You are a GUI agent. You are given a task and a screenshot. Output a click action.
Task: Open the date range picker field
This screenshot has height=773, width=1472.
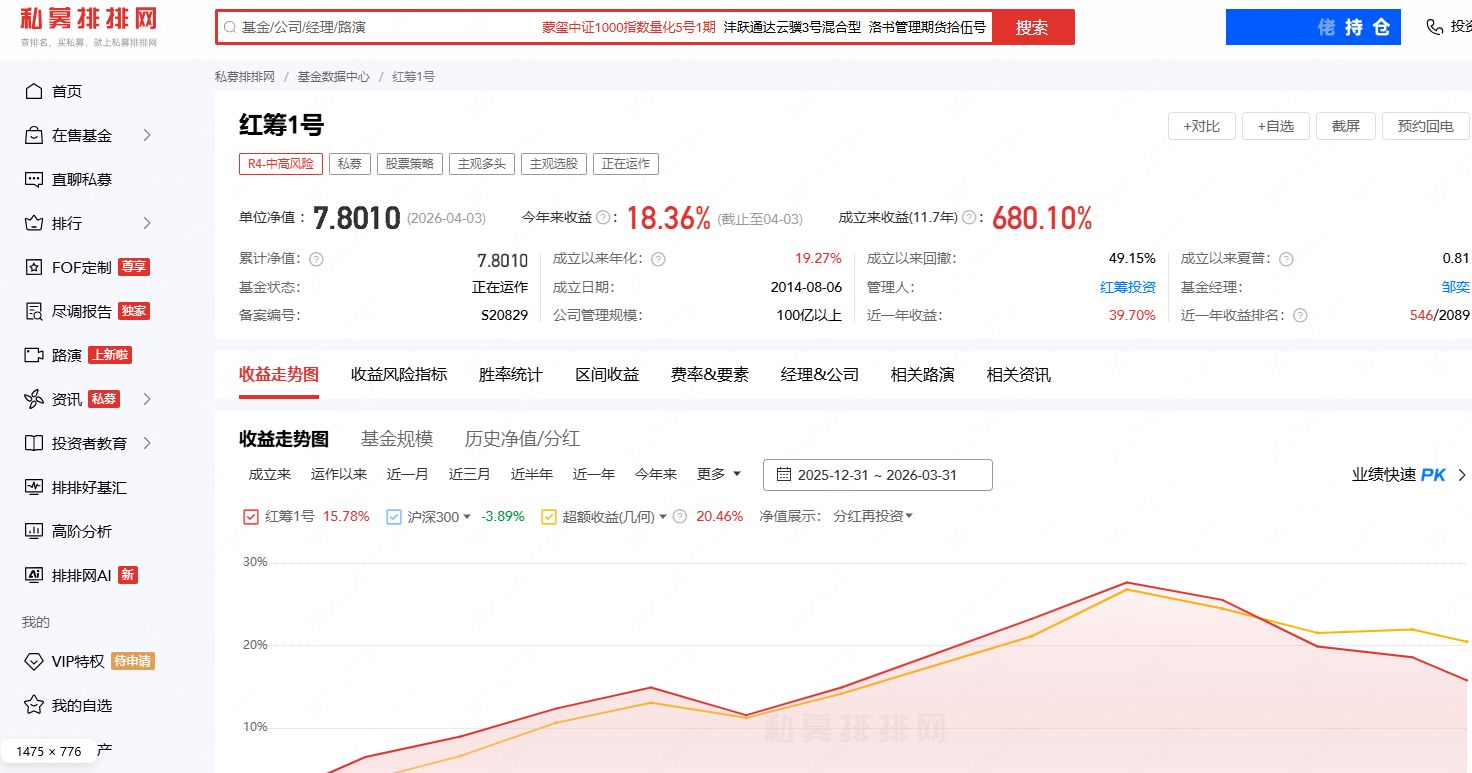click(877, 474)
